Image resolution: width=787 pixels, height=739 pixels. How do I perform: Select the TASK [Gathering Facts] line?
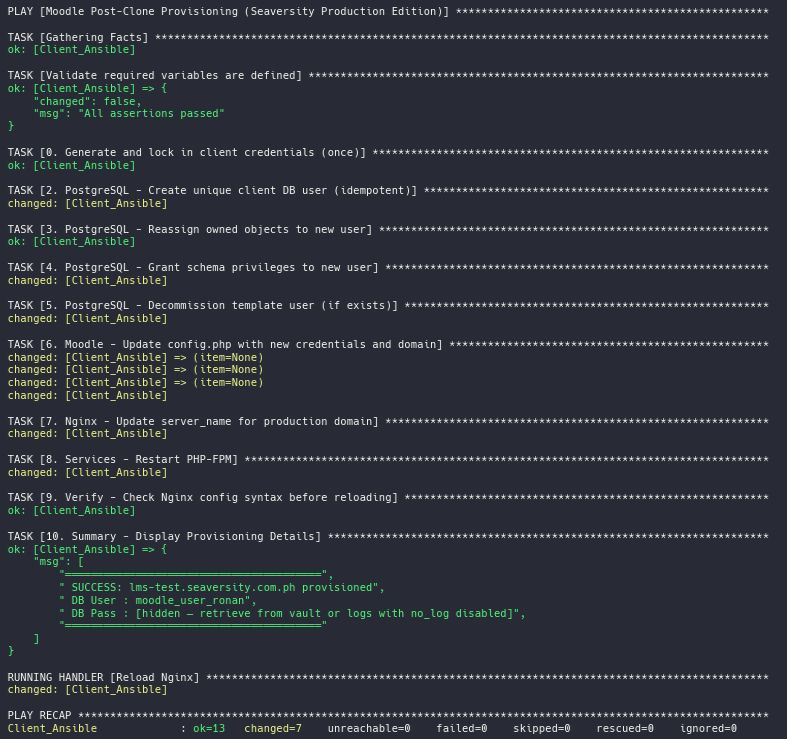(x=387, y=37)
